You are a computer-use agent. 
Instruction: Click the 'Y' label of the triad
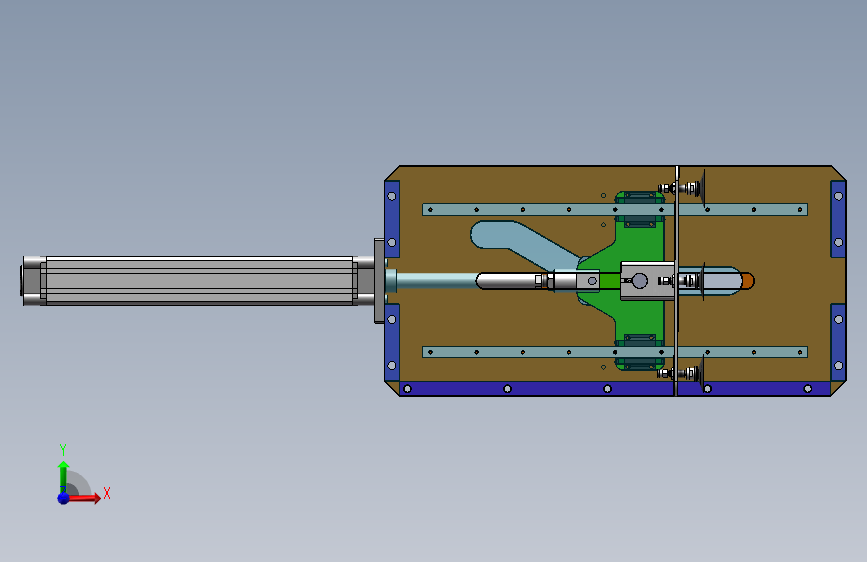tap(63, 449)
